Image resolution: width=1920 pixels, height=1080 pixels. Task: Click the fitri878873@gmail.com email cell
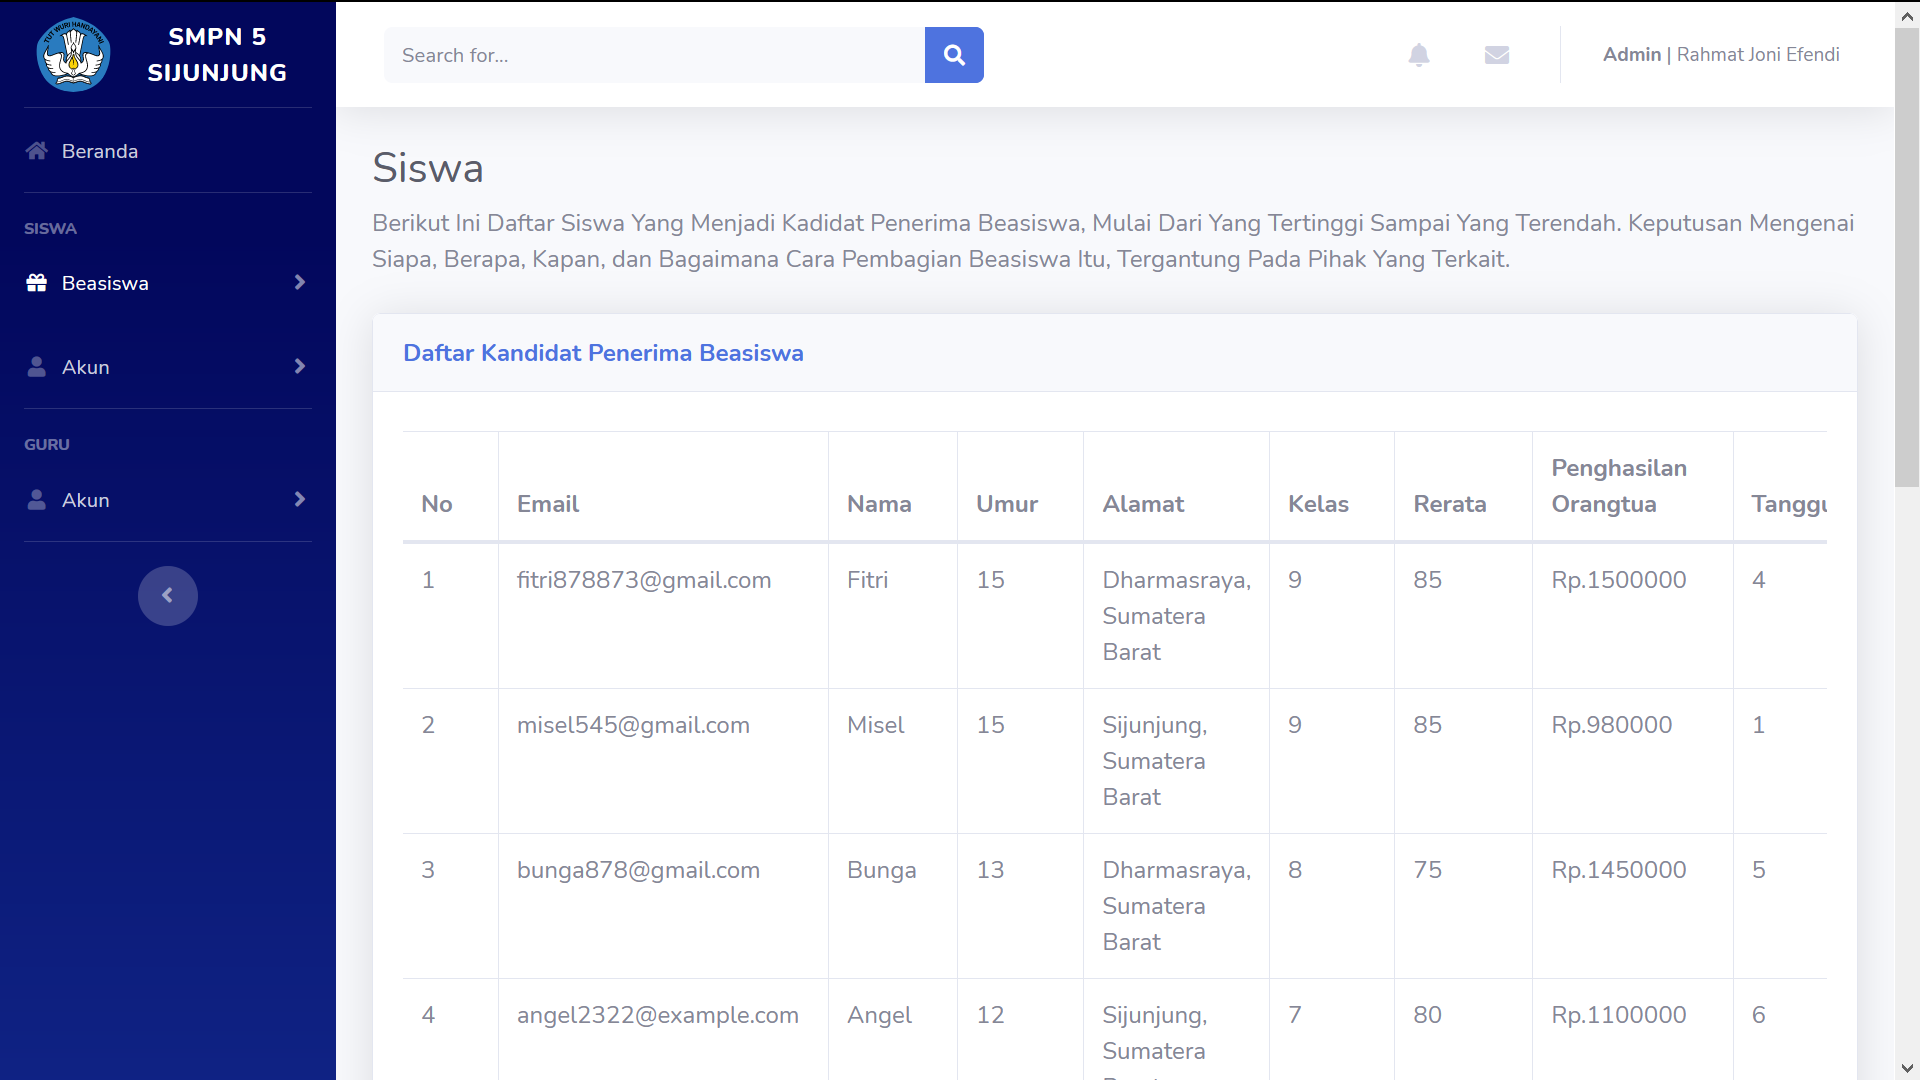[643, 580]
